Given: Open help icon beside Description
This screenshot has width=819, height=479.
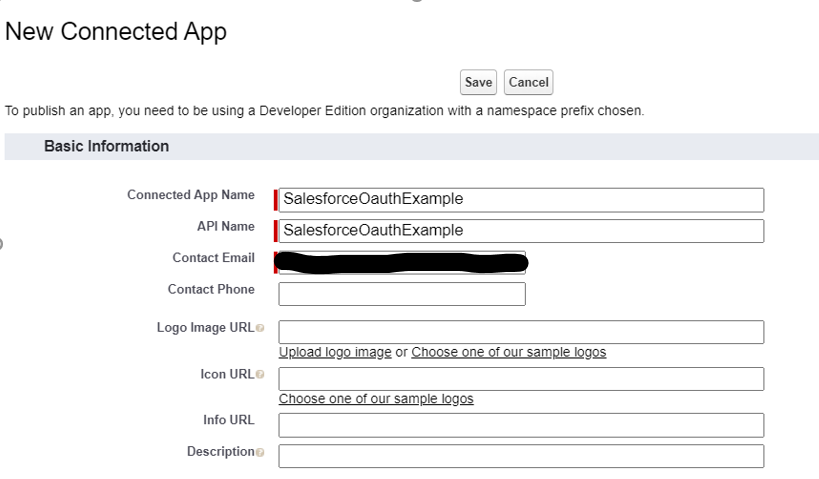Looking at the screenshot, I should tap(260, 452).
